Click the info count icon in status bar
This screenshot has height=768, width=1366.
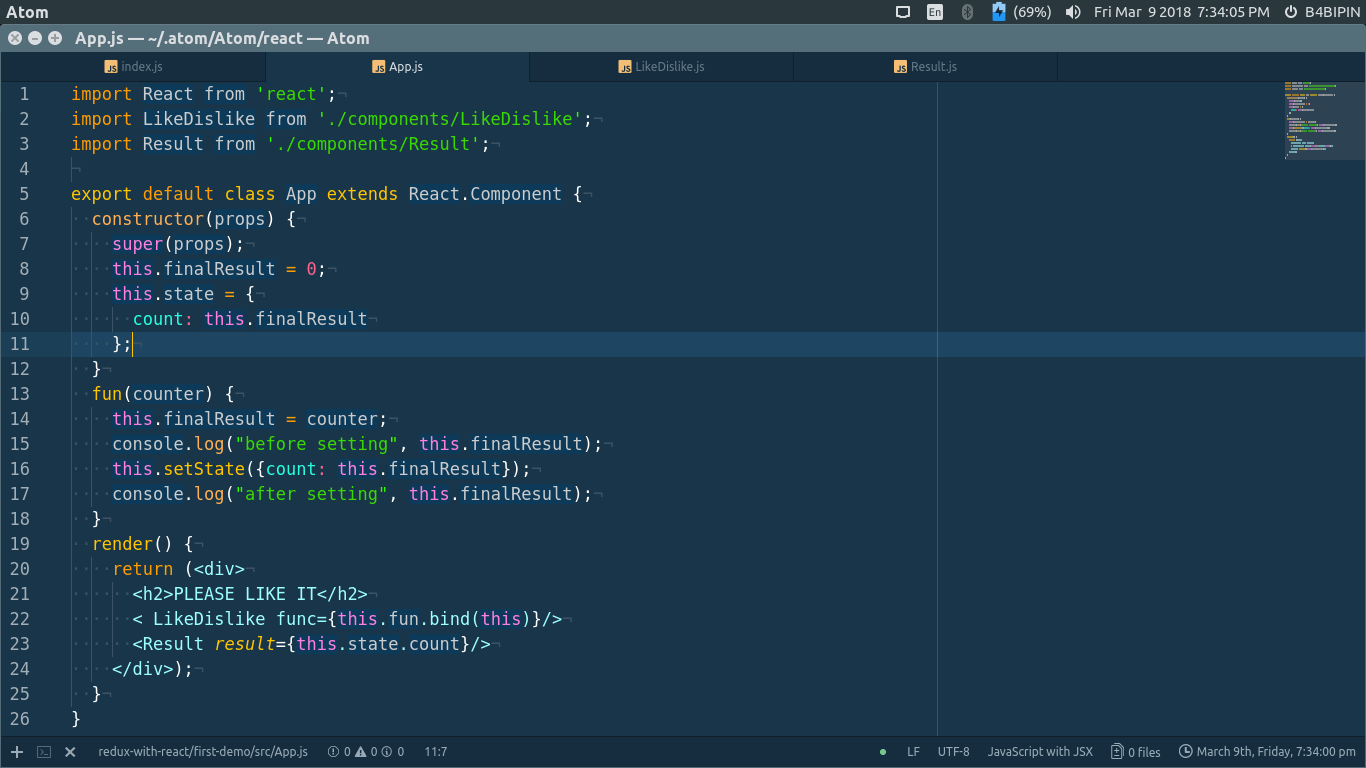point(389,751)
